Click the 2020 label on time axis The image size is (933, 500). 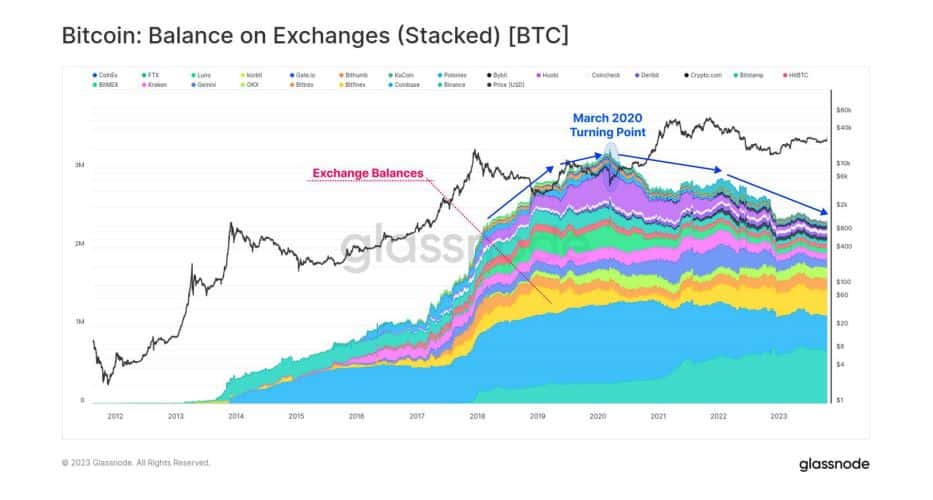coord(598,415)
